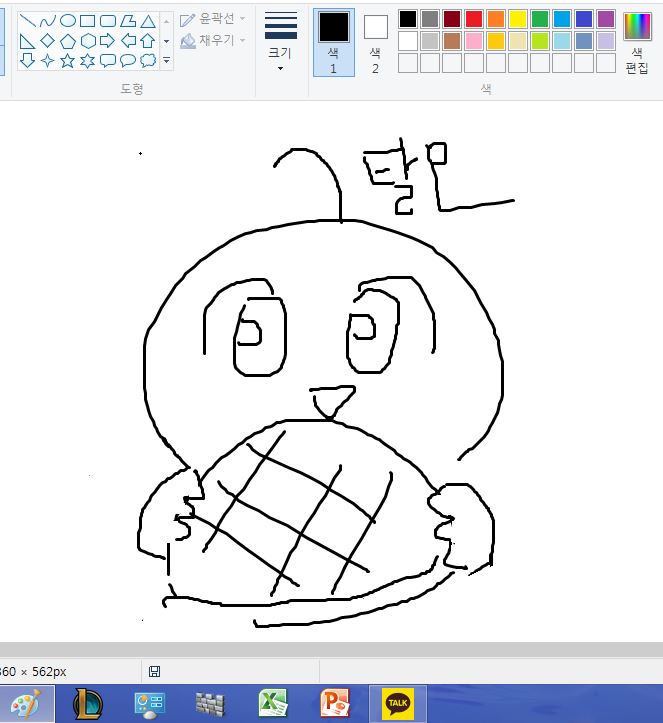Open the 채우기 fill dropdown
663x723 pixels.
(212, 40)
